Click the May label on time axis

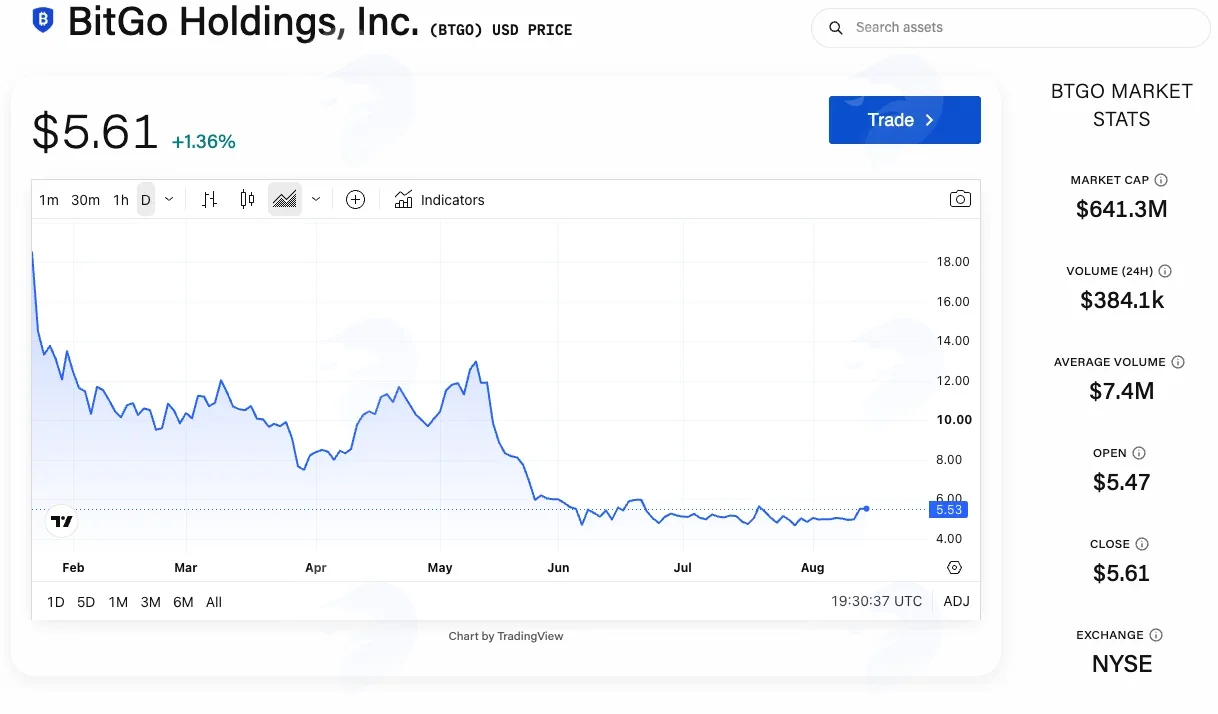[x=440, y=567]
